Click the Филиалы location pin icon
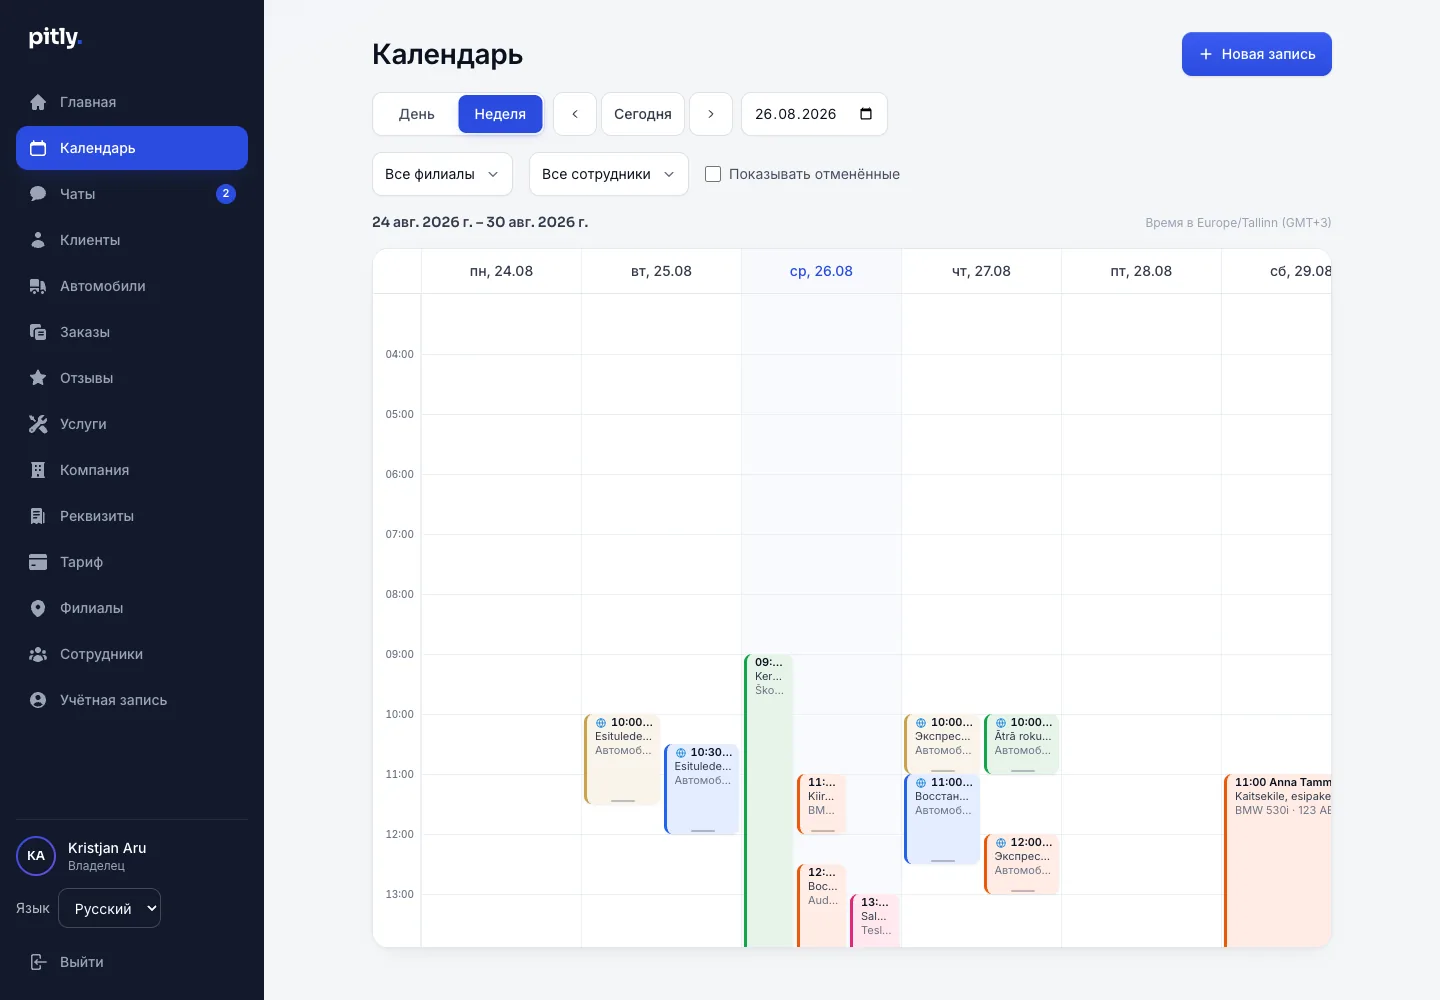The width and height of the screenshot is (1440, 1000). [x=38, y=608]
